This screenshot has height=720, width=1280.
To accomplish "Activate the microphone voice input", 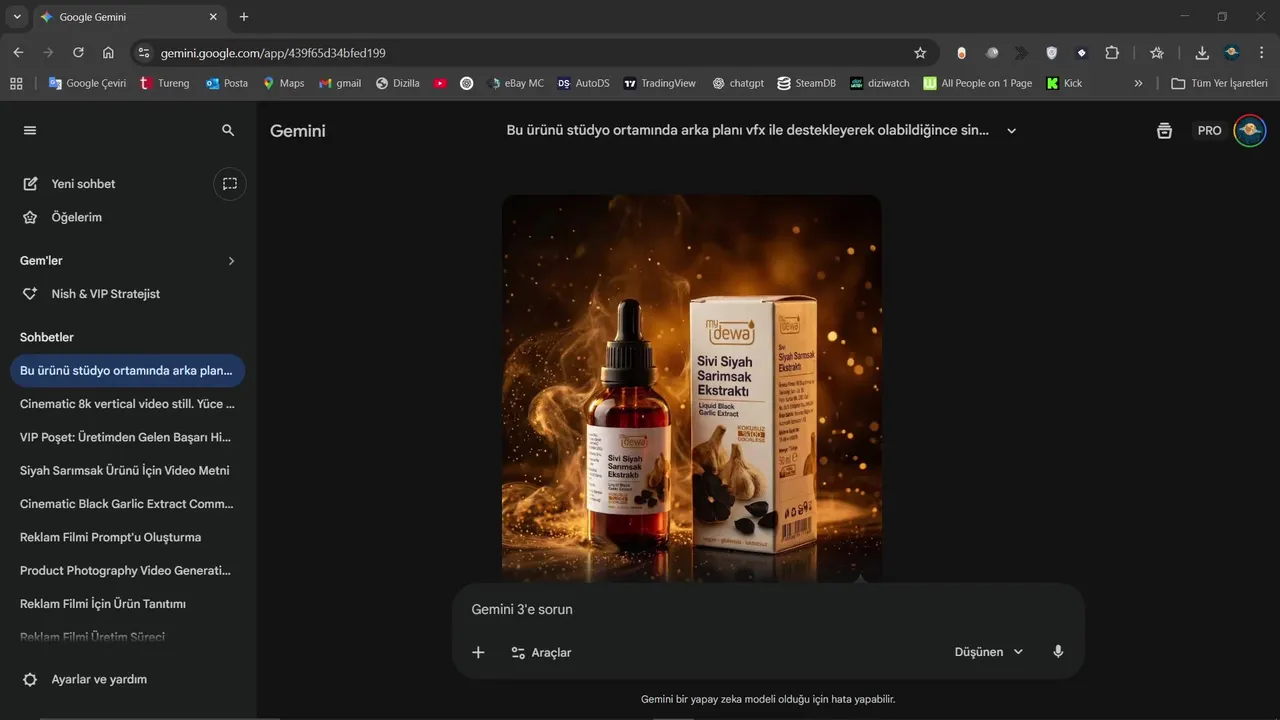I will pos(1058,652).
